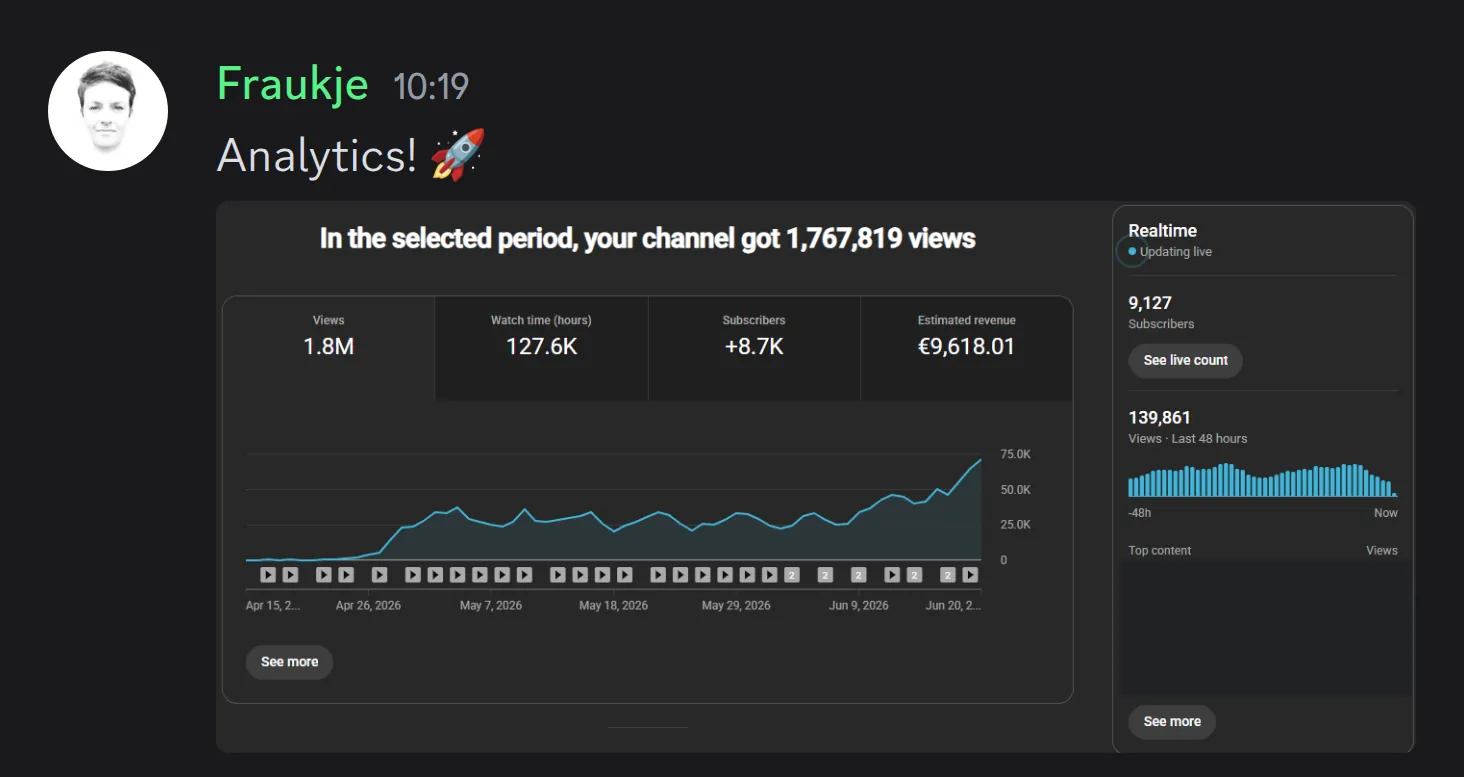Click the Realtime panel heading

[1163, 231]
